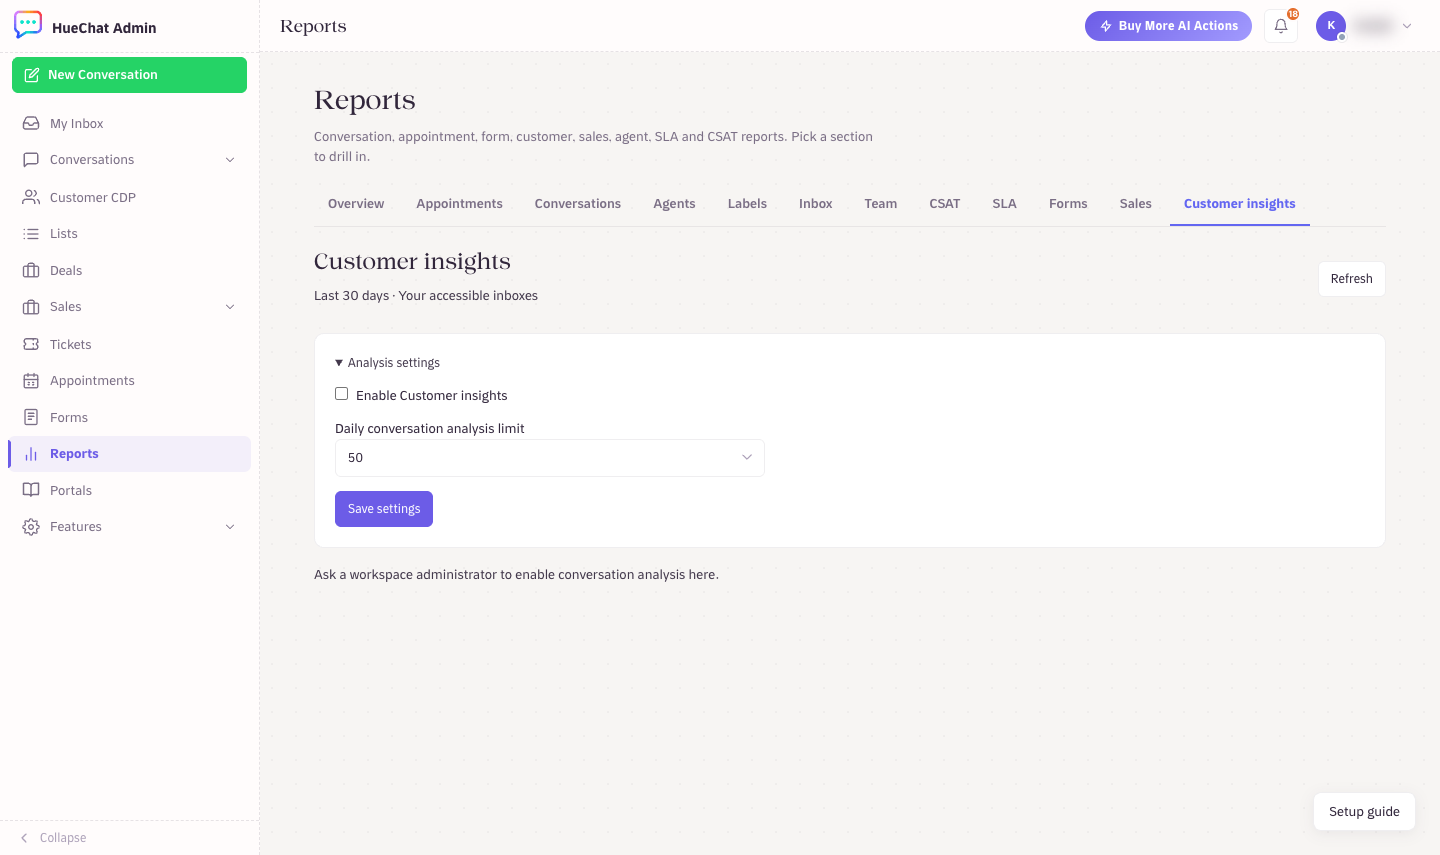This screenshot has width=1440, height=855.
Task: Select the CSAT tab
Action: 945,203
